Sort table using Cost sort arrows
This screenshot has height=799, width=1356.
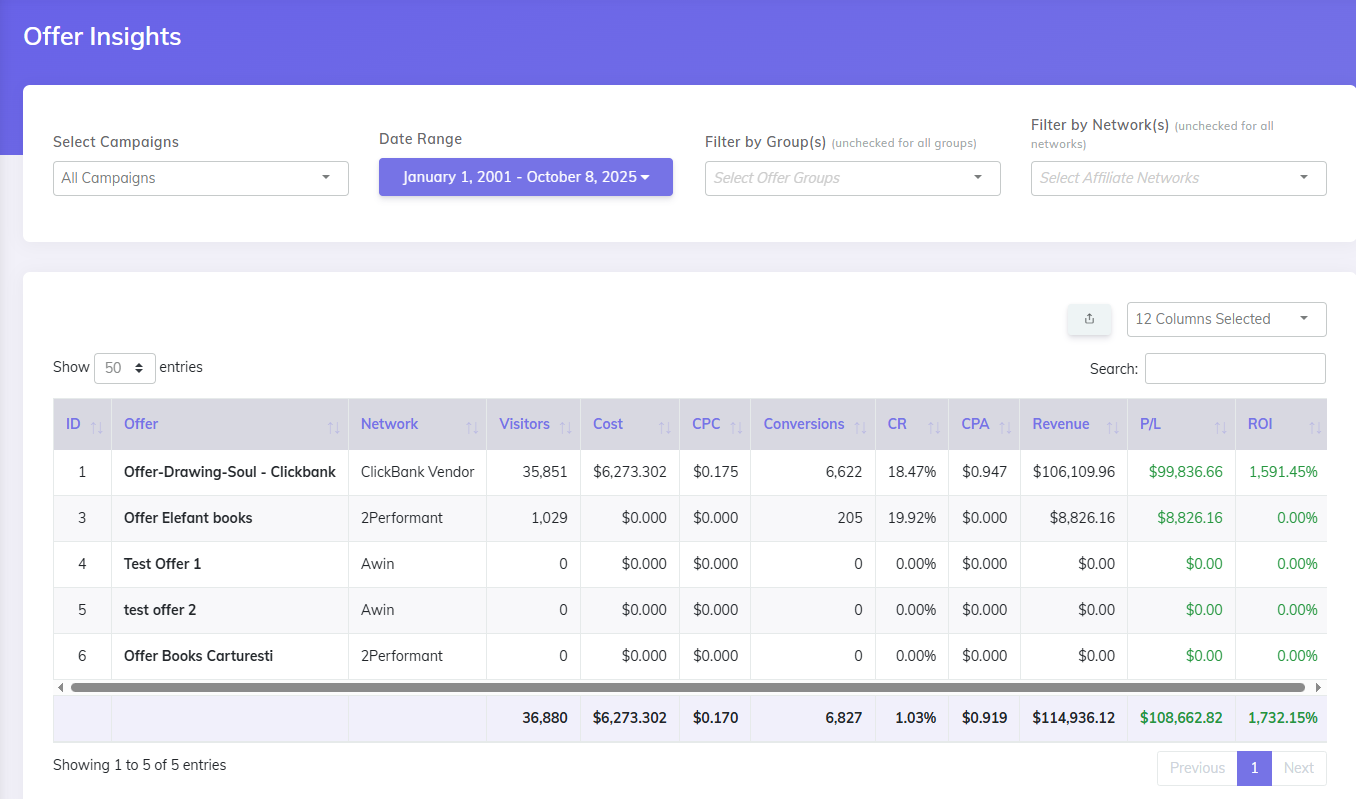pyautogui.click(x=664, y=424)
